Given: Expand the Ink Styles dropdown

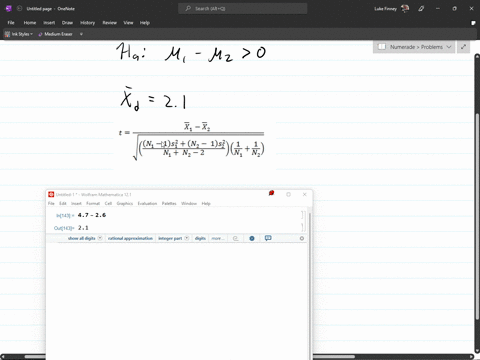Looking at the screenshot, I should coord(19,34).
